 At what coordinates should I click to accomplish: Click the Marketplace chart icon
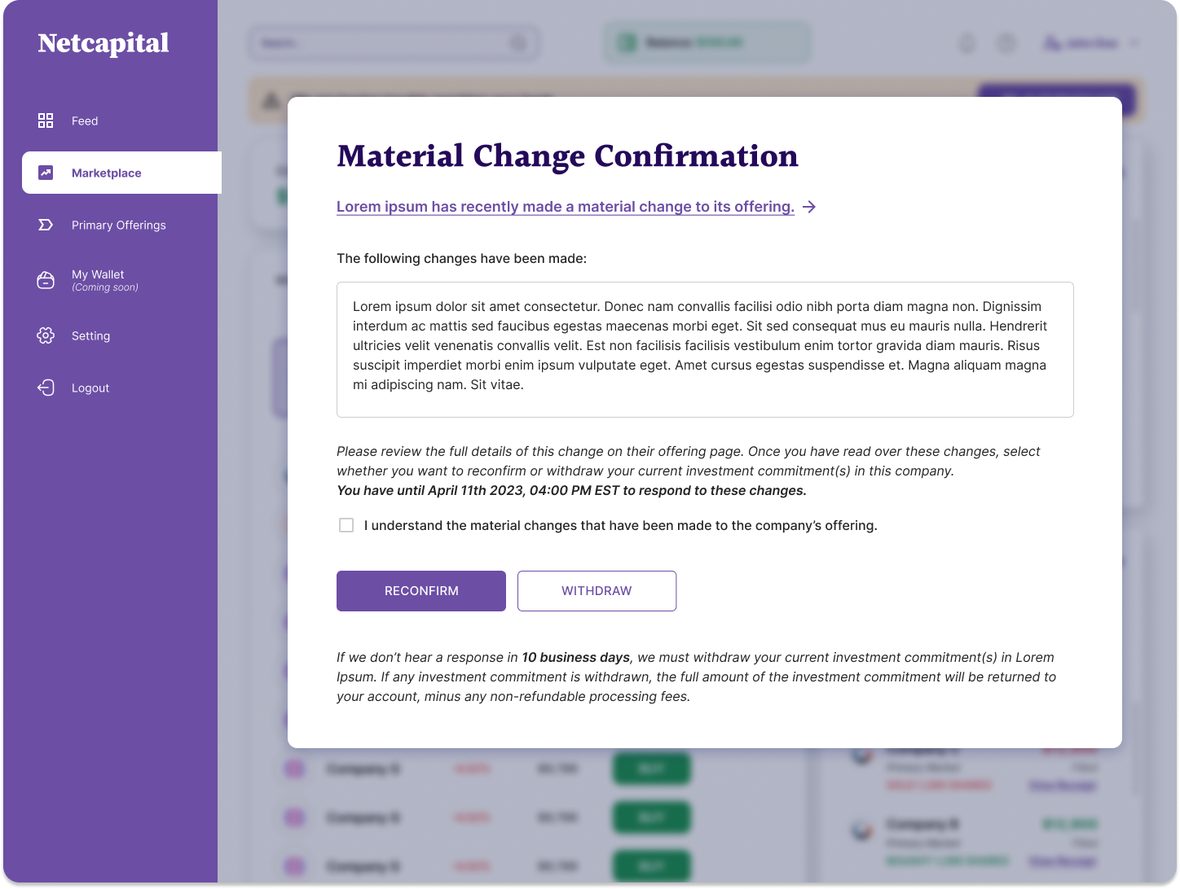(x=46, y=172)
